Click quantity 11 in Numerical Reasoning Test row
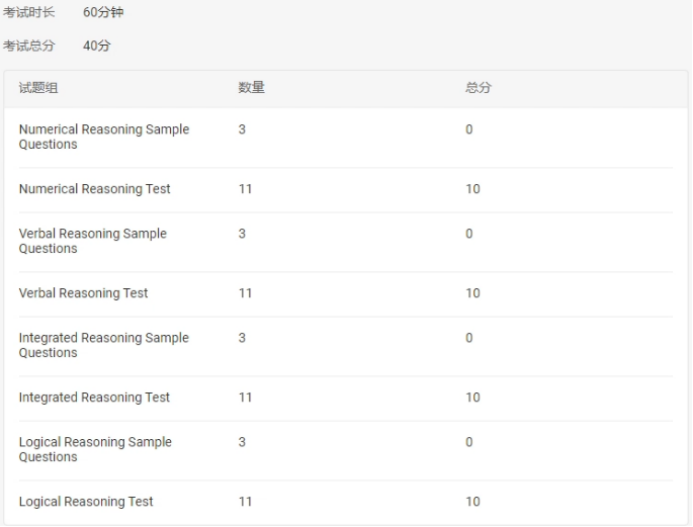 coord(245,189)
